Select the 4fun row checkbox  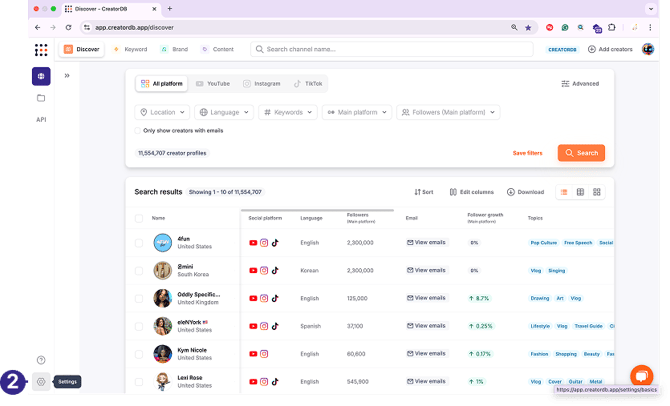point(139,243)
